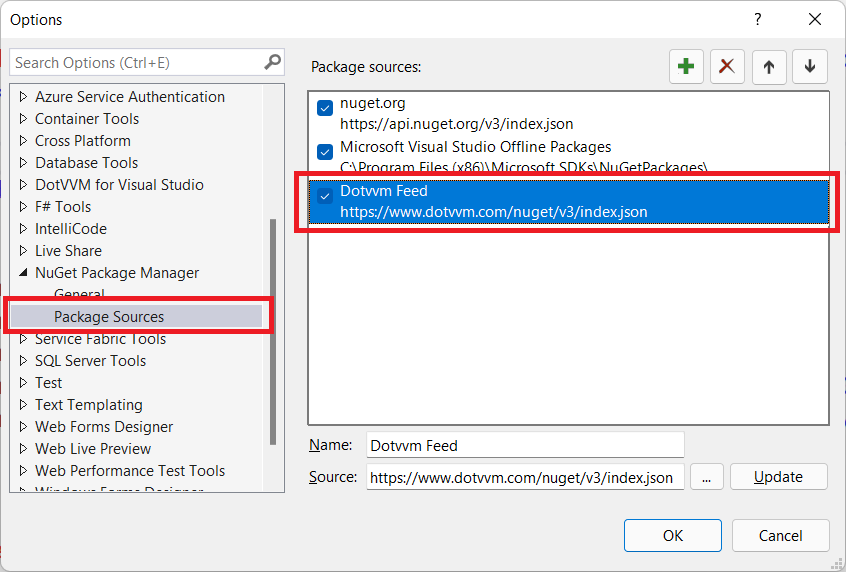Close the Options dialog
The height and width of the screenshot is (572, 846).
(815, 19)
